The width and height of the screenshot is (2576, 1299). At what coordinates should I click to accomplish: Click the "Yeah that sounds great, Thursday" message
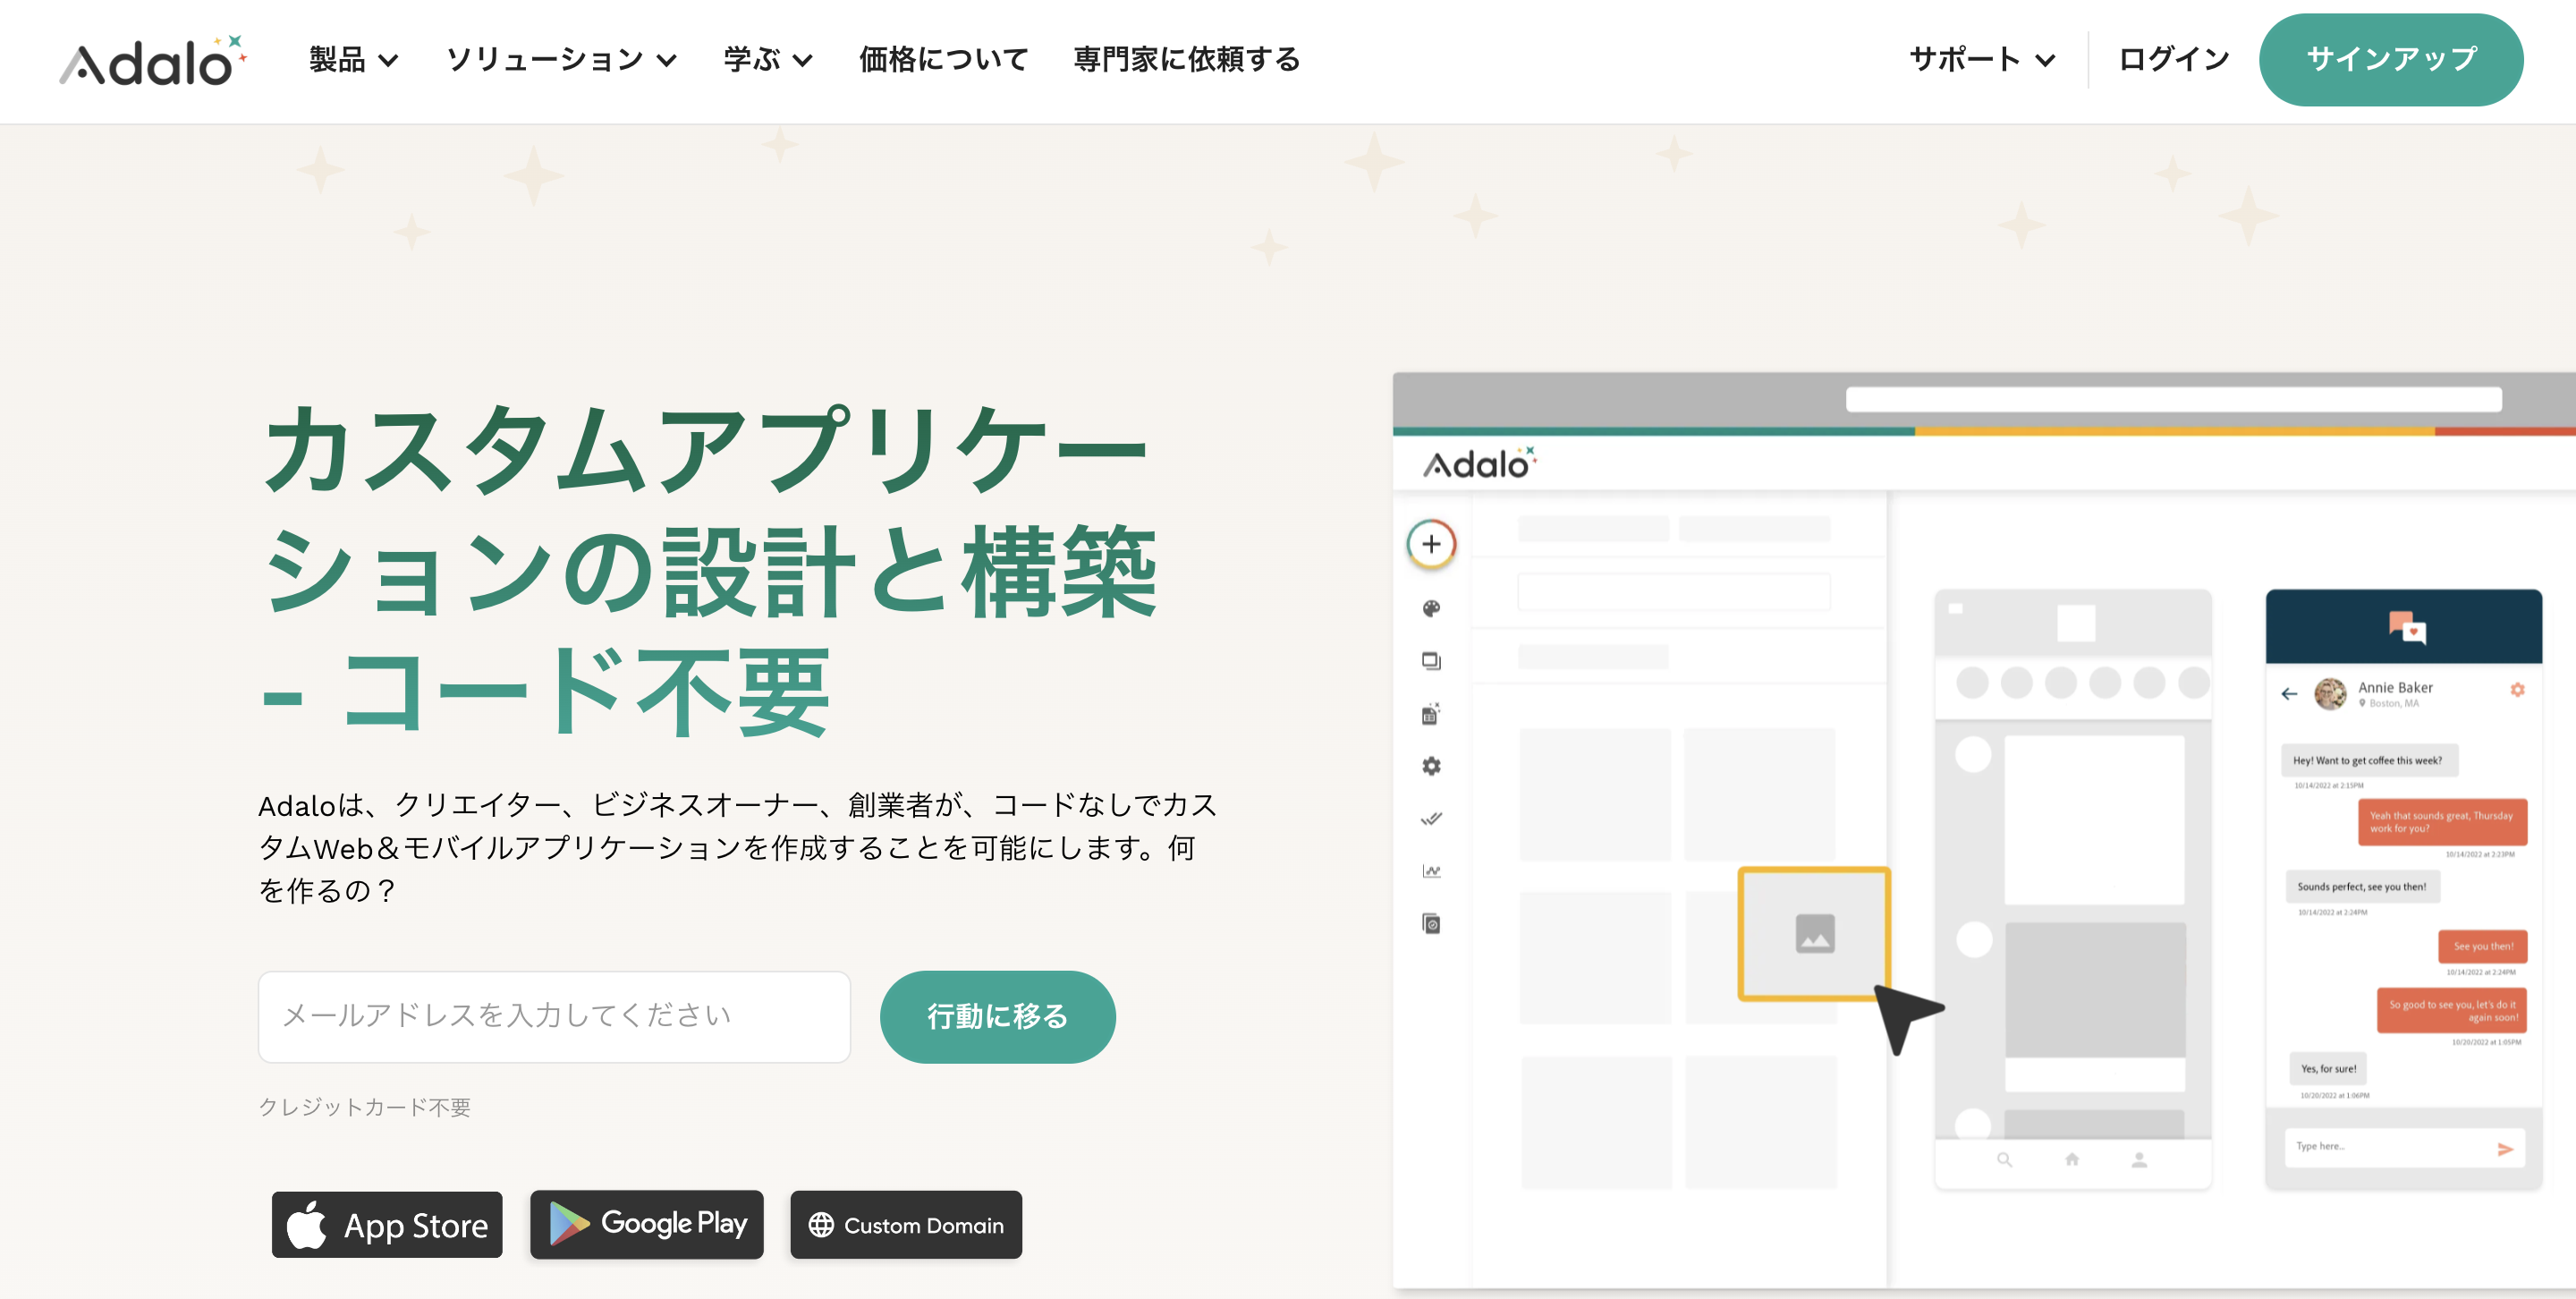(2442, 822)
